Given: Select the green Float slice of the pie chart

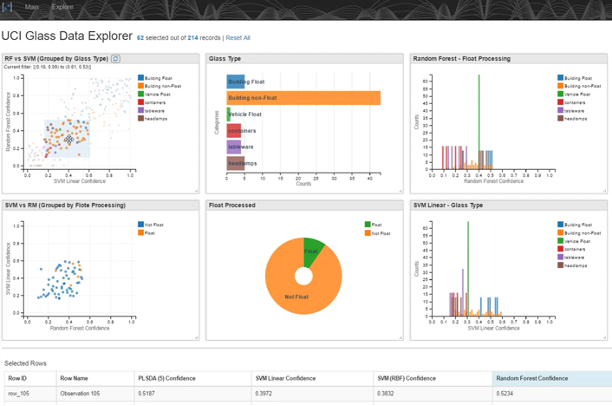Looking at the screenshot, I should click(x=312, y=252).
